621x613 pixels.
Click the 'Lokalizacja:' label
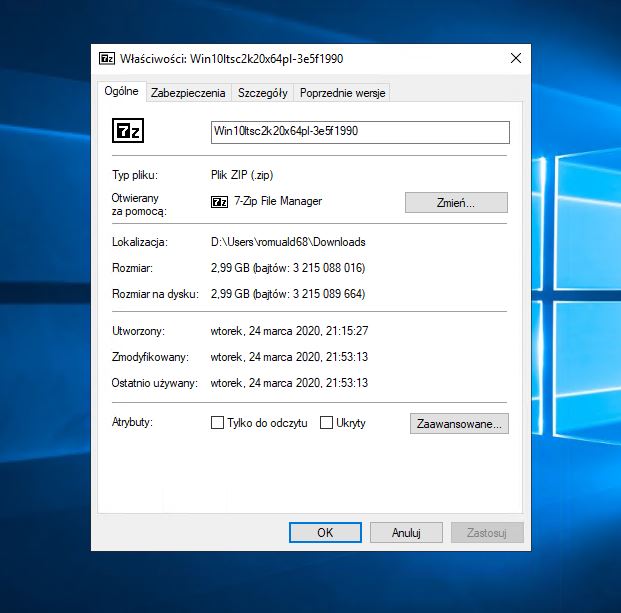[x=140, y=242]
